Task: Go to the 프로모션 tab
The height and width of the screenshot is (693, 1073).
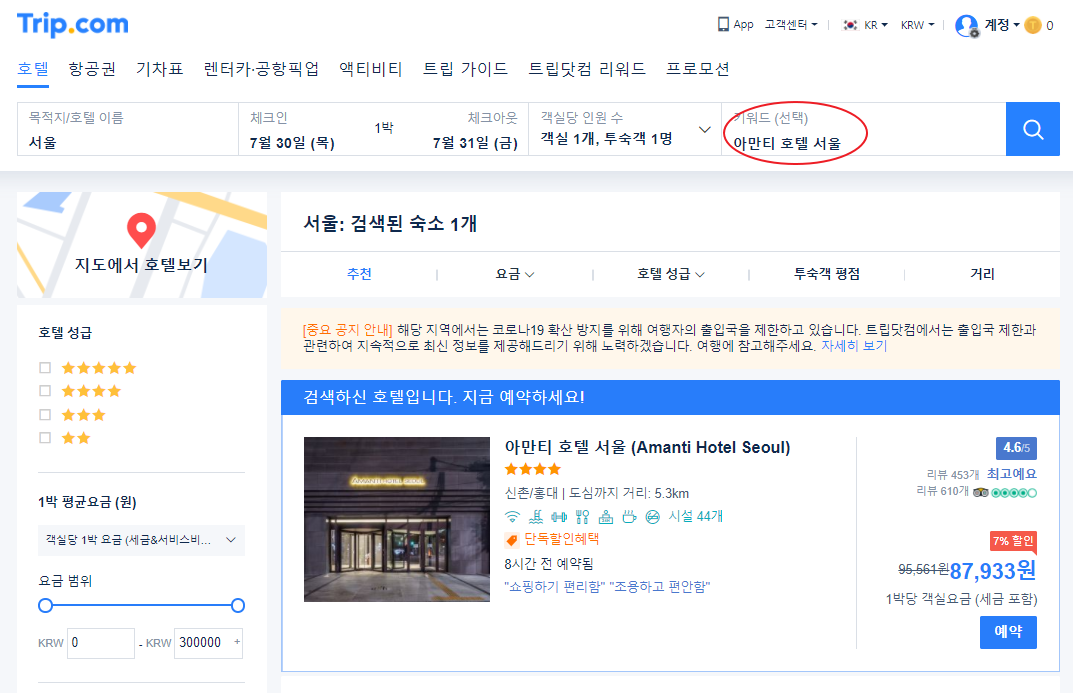Action: coord(698,69)
